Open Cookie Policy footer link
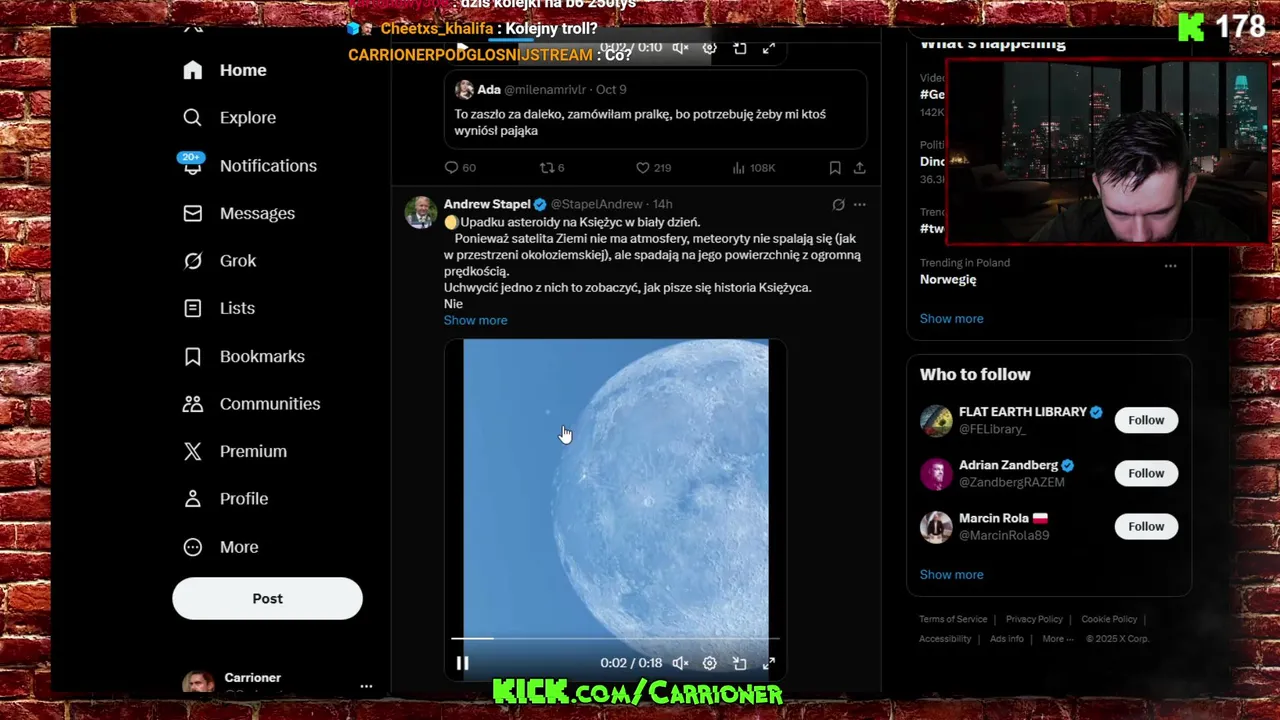Image resolution: width=1280 pixels, height=720 pixels. pyautogui.click(x=1109, y=619)
